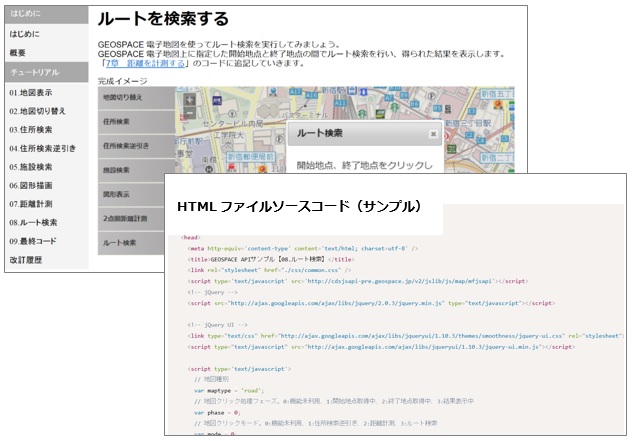Click the ルート検索 map panel button

pos(131,243)
